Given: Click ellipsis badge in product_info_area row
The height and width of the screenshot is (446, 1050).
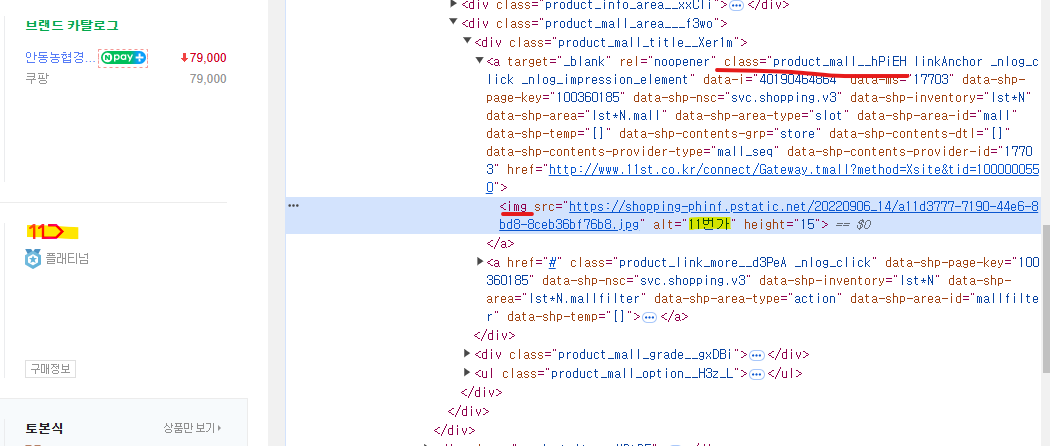Looking at the screenshot, I should coord(737,5).
